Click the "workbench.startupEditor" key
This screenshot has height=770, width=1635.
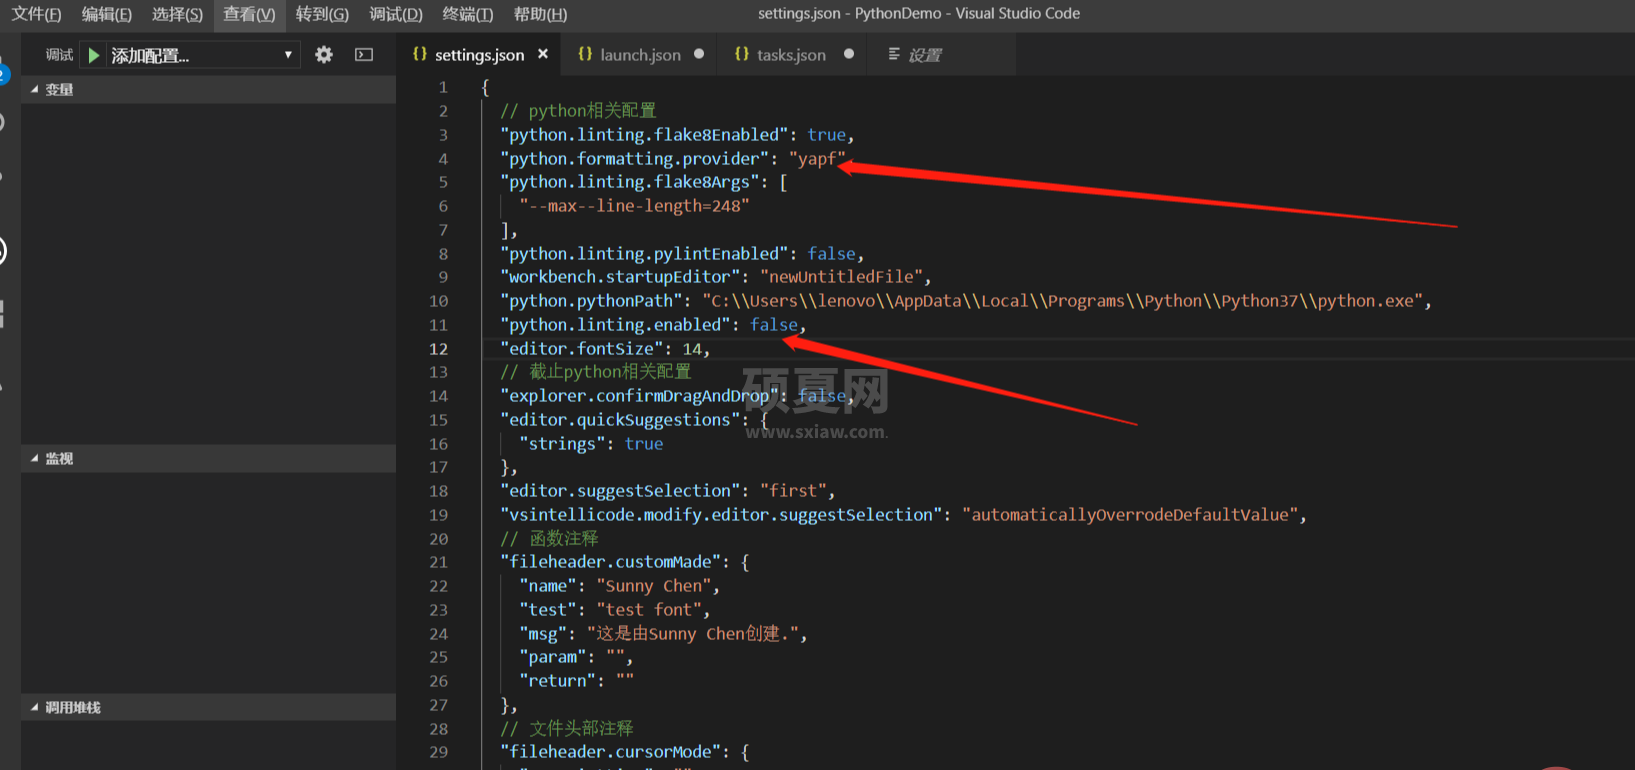pos(620,277)
